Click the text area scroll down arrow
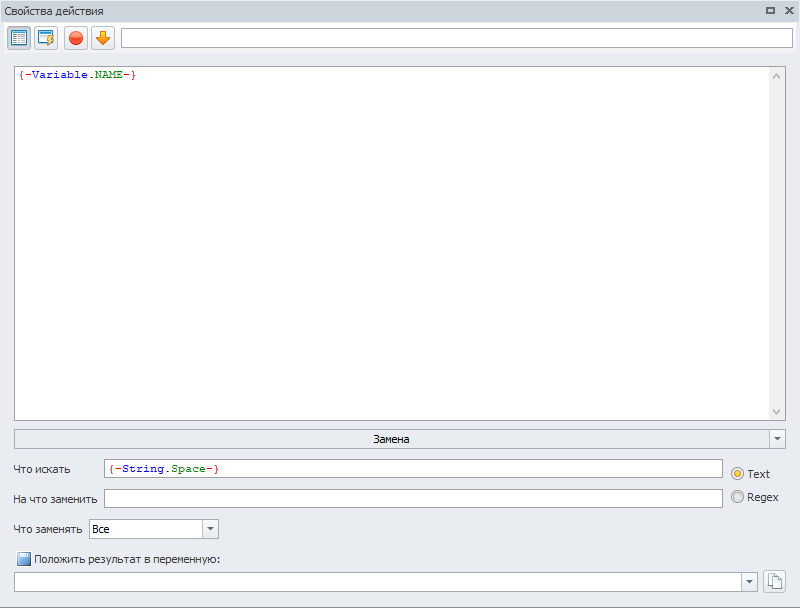Screen dimensions: 800x608 point(777,412)
